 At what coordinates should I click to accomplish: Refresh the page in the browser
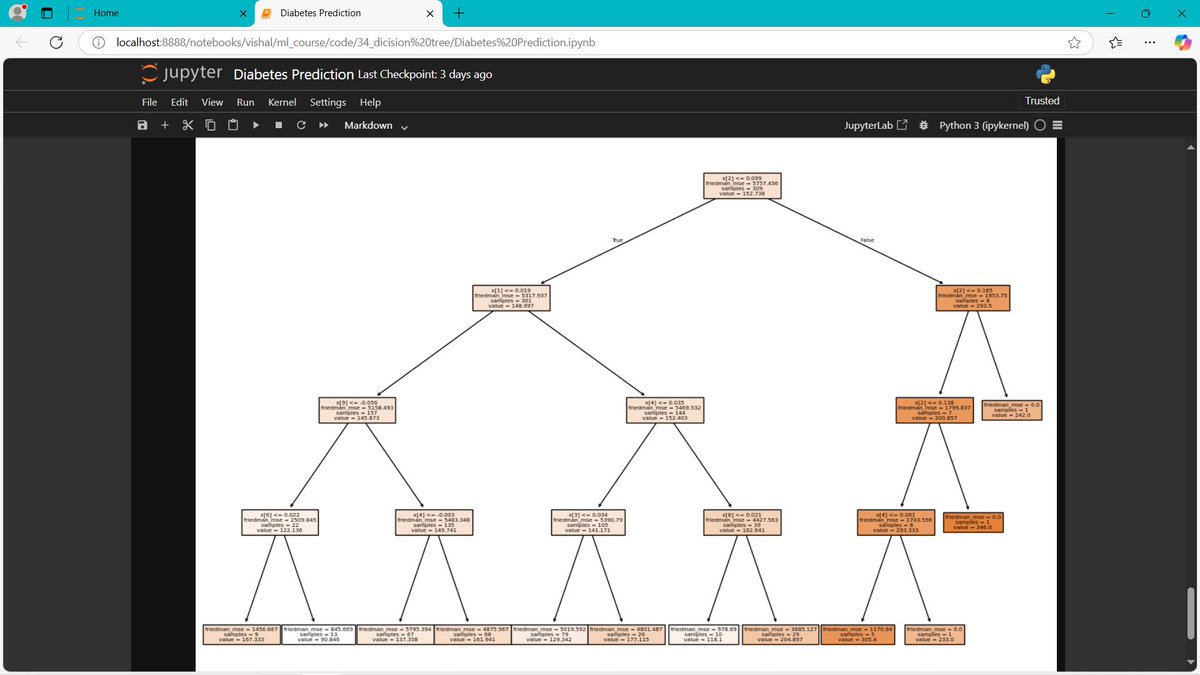point(56,42)
